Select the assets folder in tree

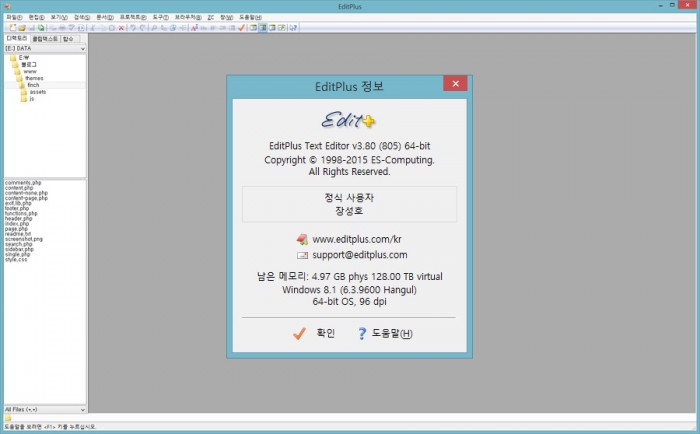click(38, 92)
